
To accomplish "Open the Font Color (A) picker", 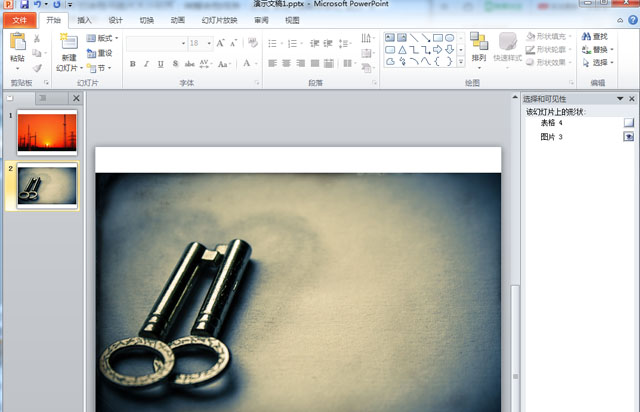I will click(x=249, y=63).
